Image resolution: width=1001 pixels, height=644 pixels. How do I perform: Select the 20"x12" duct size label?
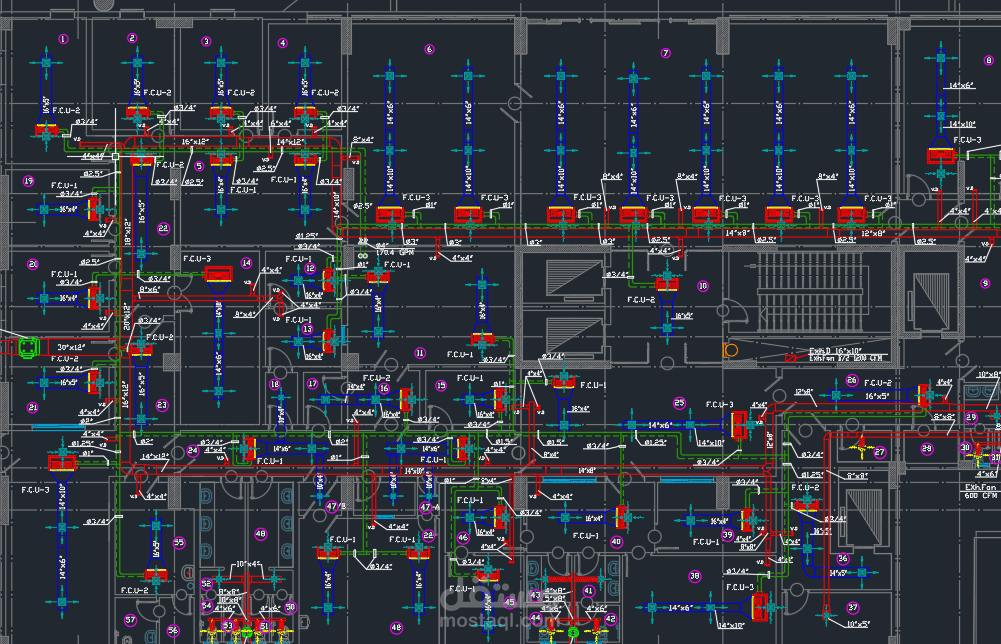126,317
